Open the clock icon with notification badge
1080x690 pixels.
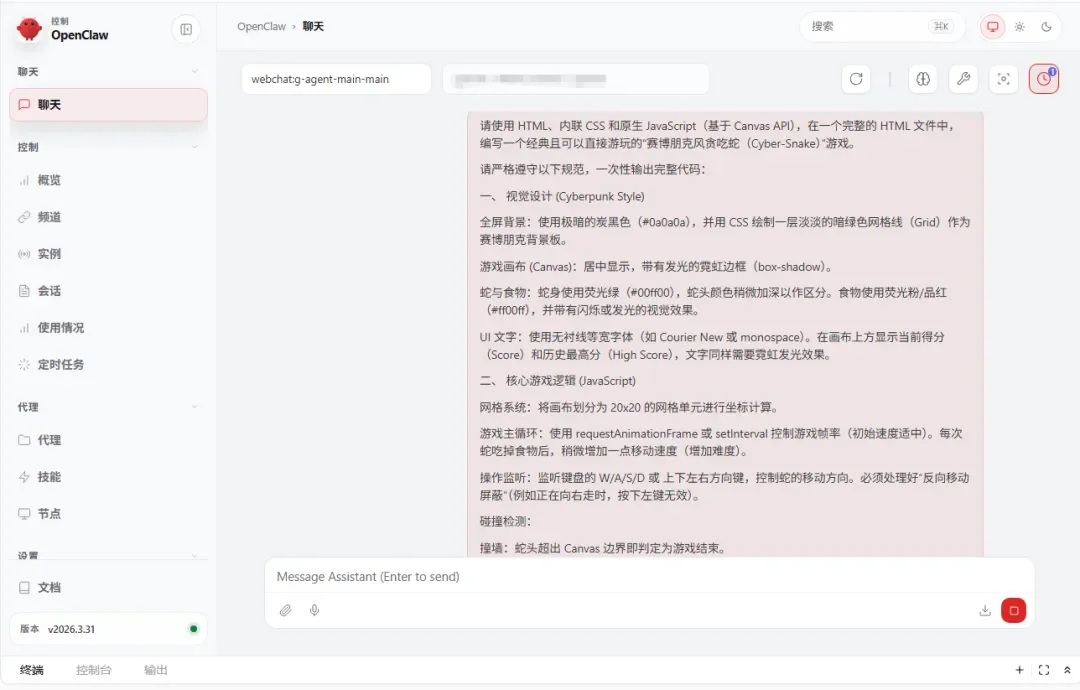(1044, 79)
